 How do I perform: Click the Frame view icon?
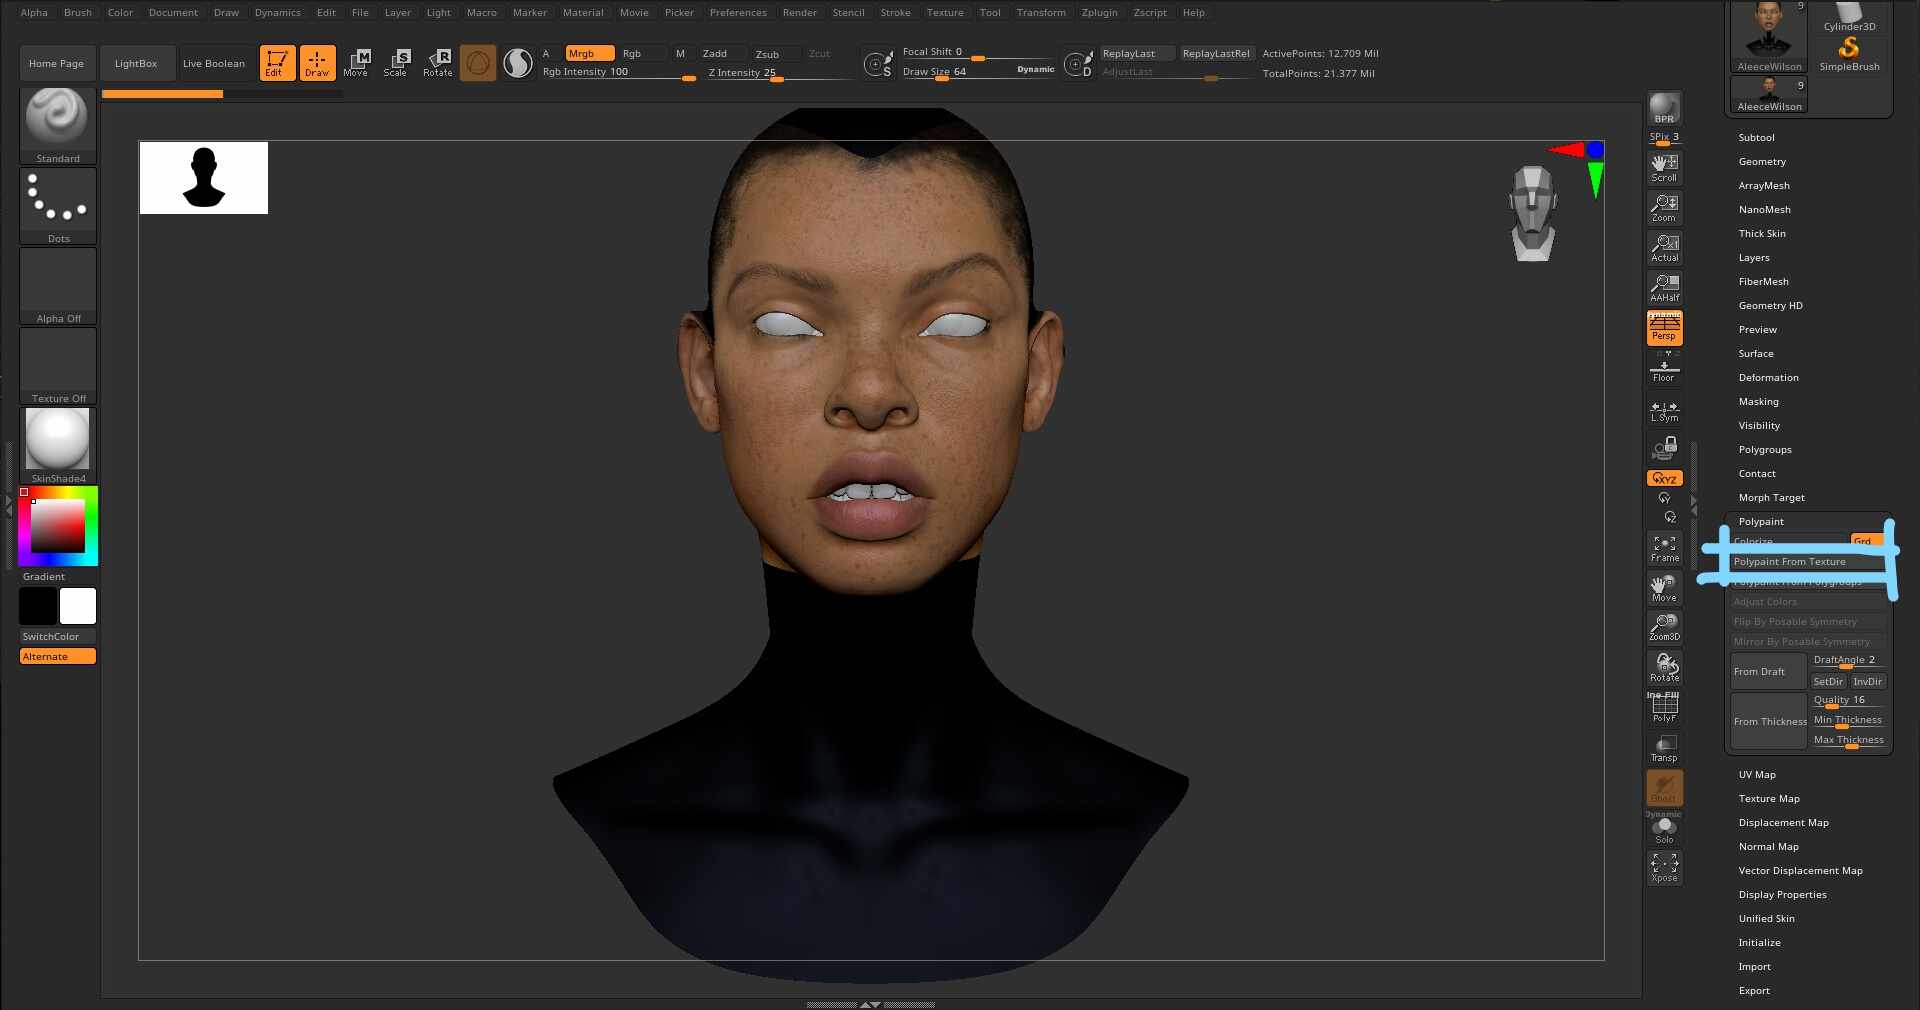[x=1664, y=548]
